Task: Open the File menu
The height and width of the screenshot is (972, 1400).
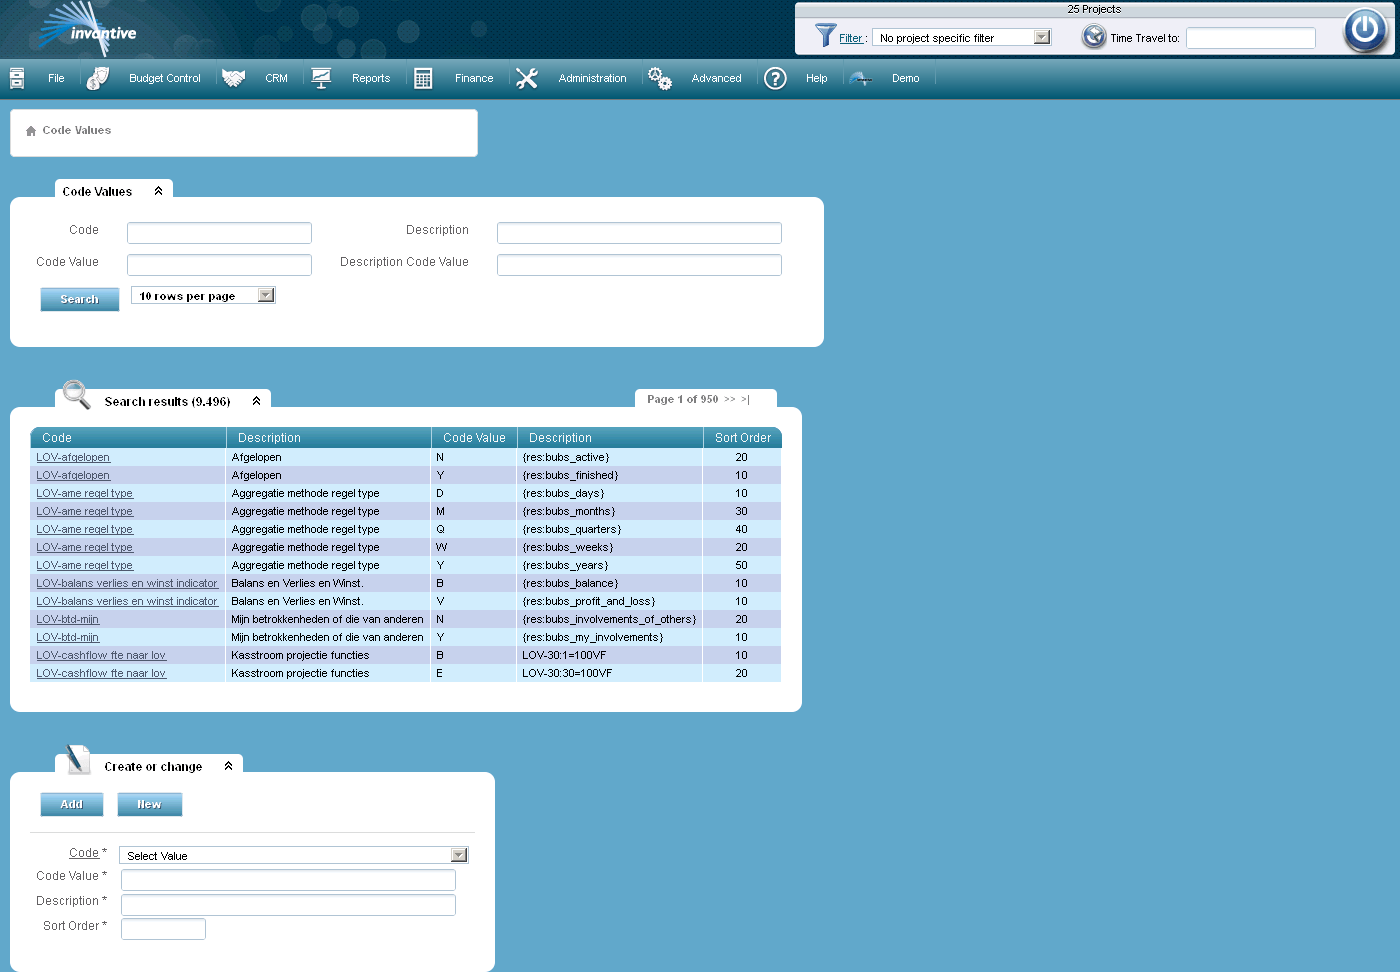Action: (x=56, y=78)
